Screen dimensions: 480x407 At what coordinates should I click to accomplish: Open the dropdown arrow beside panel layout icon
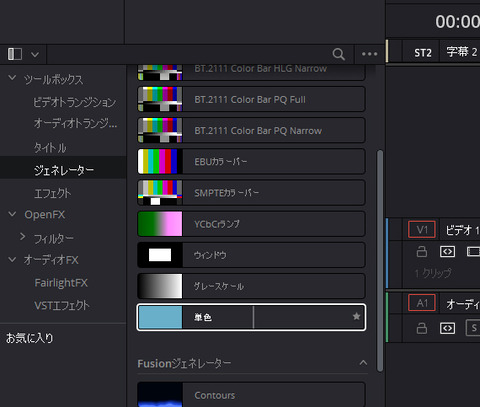tap(35, 54)
